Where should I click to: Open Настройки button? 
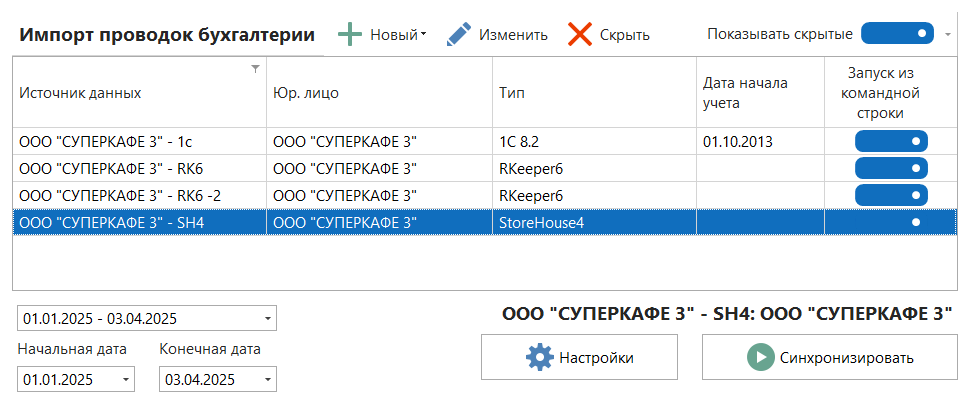(x=579, y=357)
